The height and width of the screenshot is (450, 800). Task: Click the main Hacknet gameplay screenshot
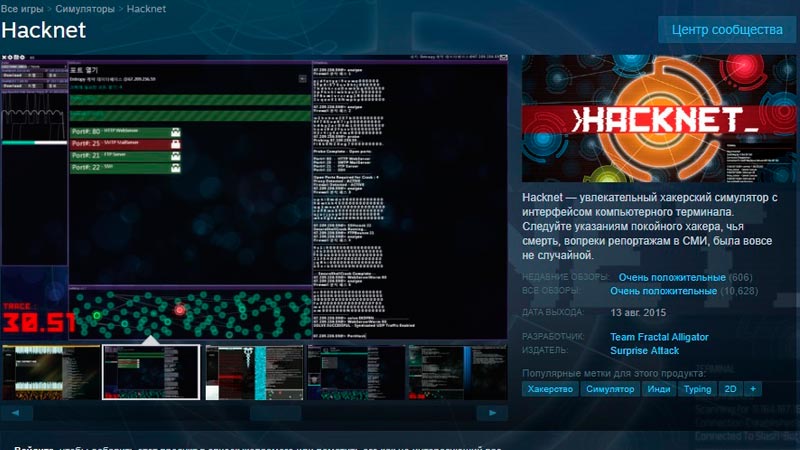(x=254, y=197)
